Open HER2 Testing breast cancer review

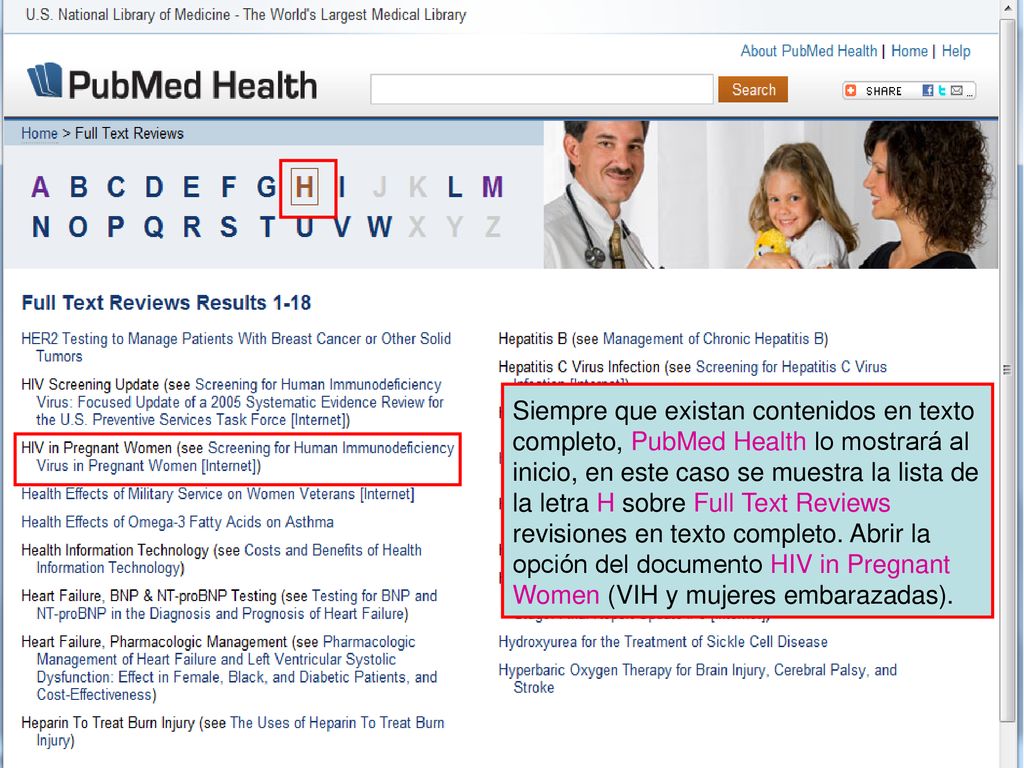pyautogui.click(x=236, y=347)
